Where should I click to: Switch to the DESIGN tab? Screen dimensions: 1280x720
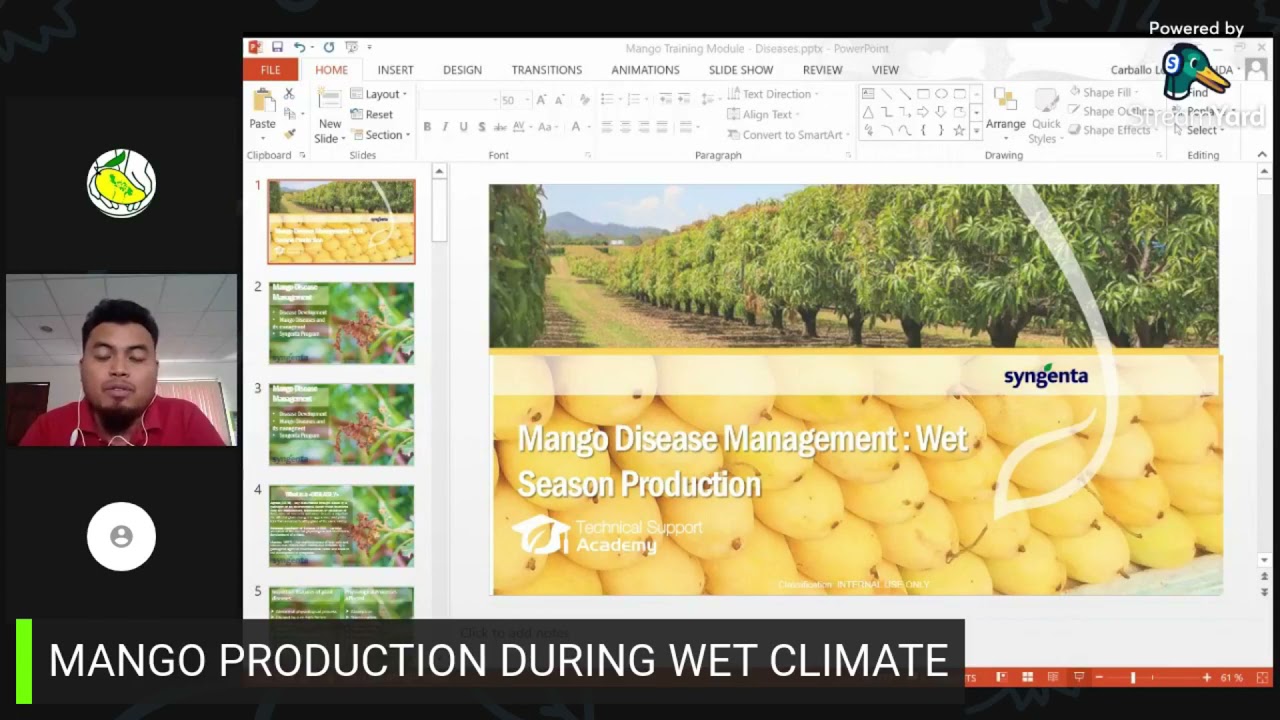pyautogui.click(x=462, y=70)
